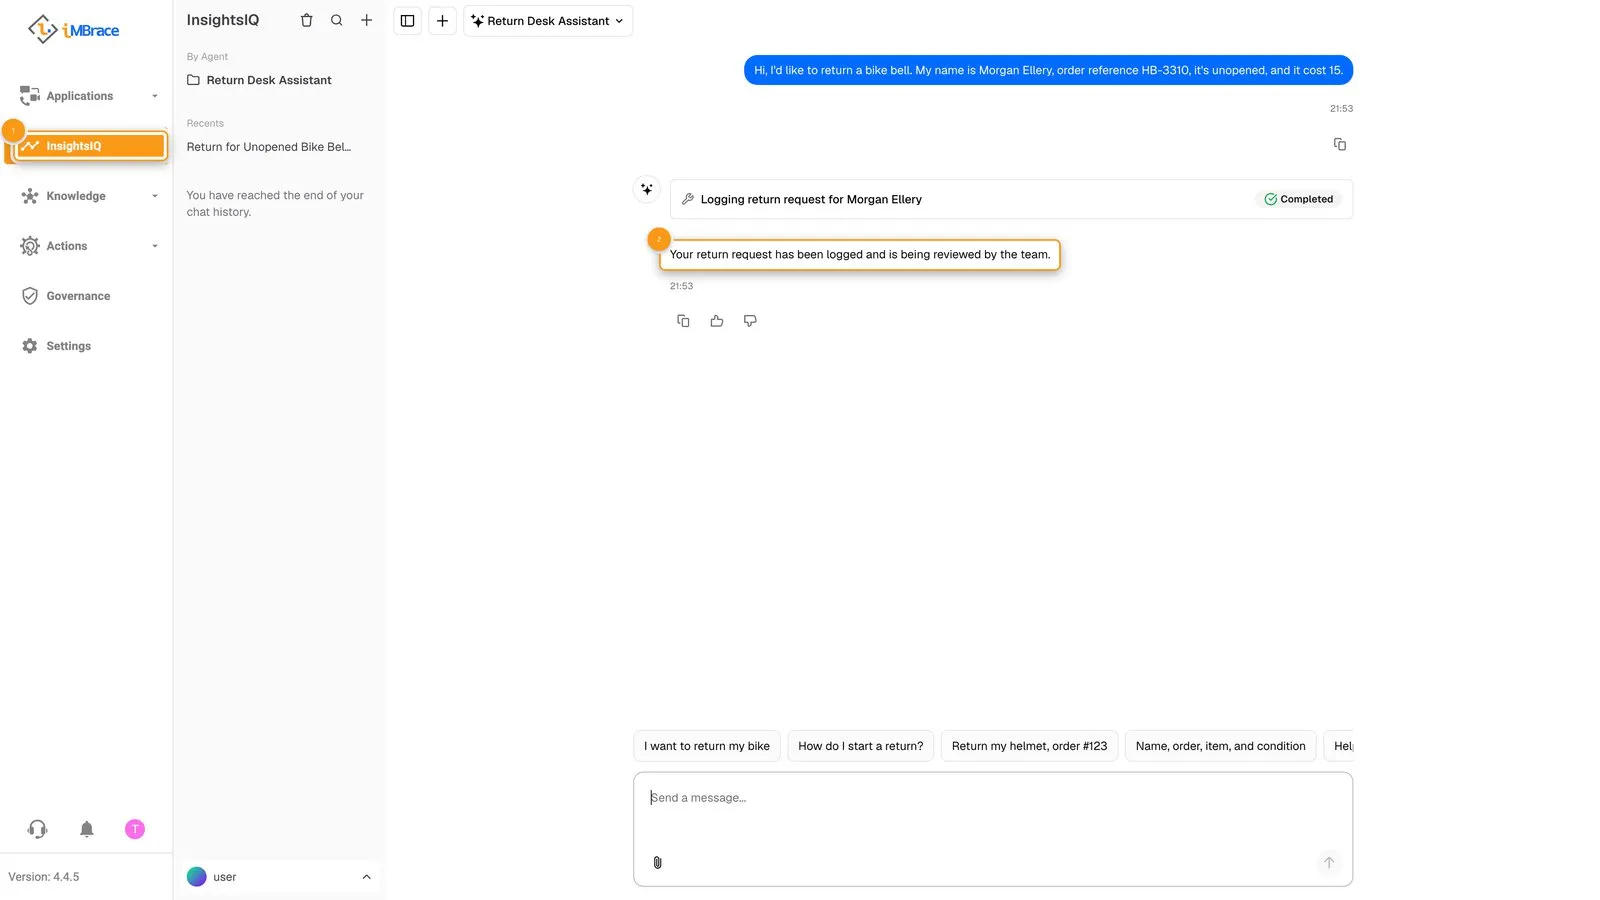Click the iMBrace logo
Screen dimensions: 1600x900
(x=74, y=30)
